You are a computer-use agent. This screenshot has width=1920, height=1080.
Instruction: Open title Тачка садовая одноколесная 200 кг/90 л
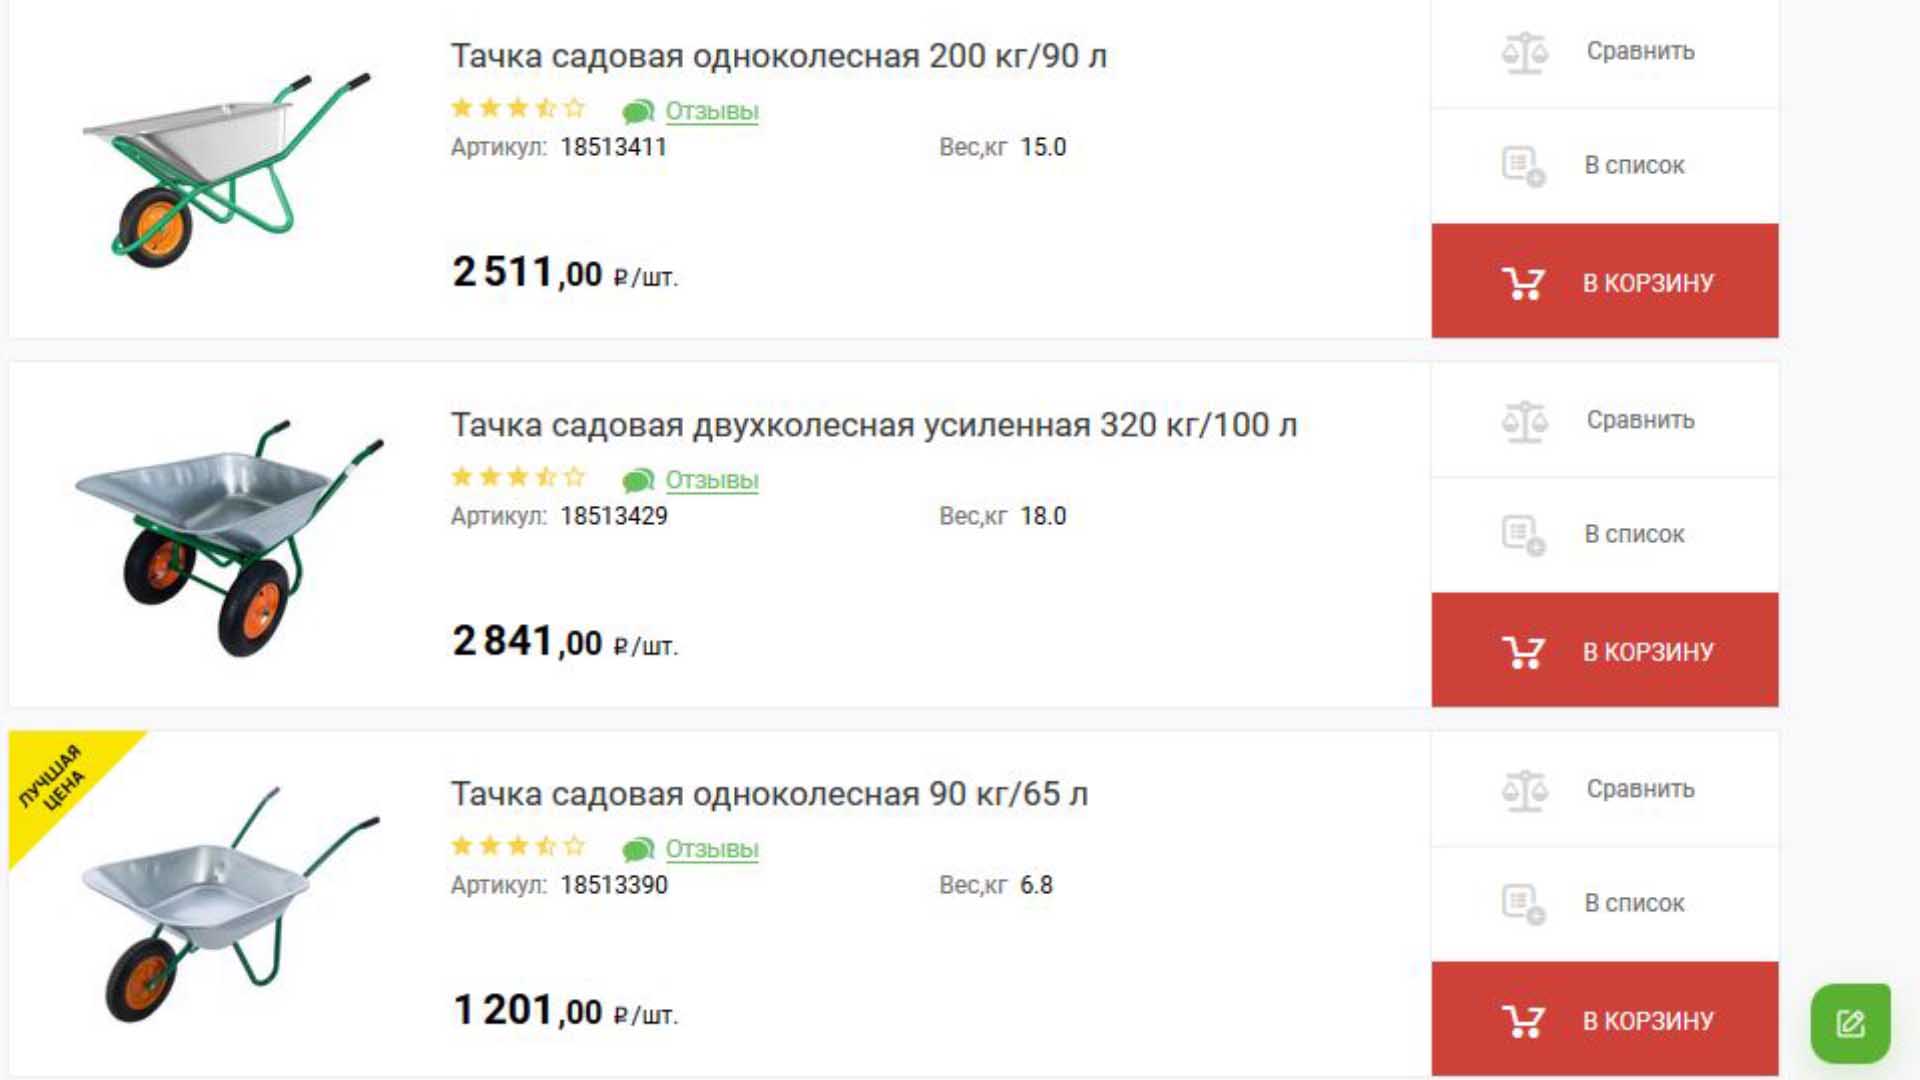(778, 56)
